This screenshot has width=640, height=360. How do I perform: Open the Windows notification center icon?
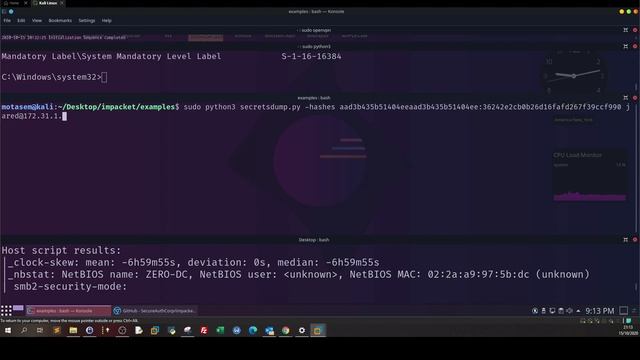pos(629,321)
